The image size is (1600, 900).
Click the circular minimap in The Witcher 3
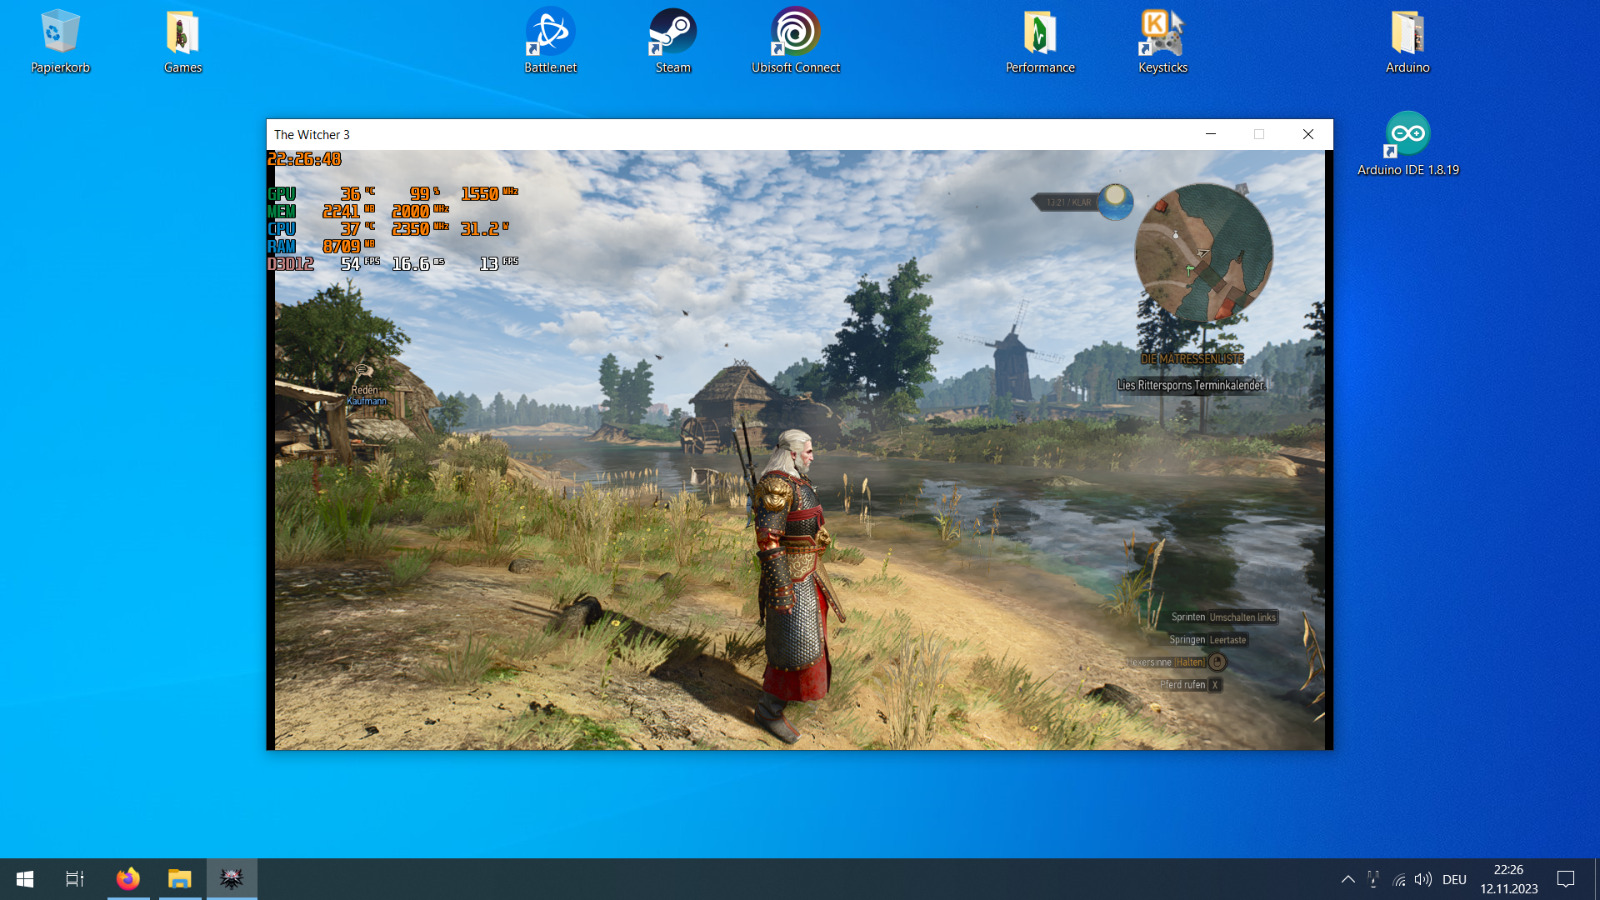[x=1204, y=252]
